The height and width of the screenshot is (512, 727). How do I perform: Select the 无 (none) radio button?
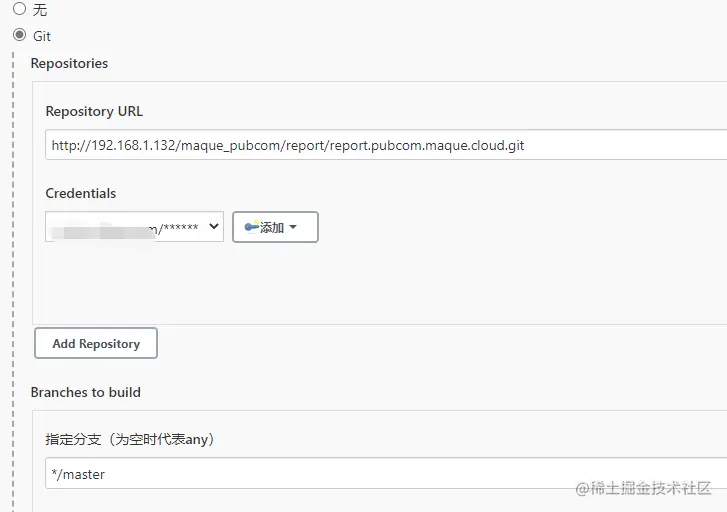pyautogui.click(x=19, y=9)
